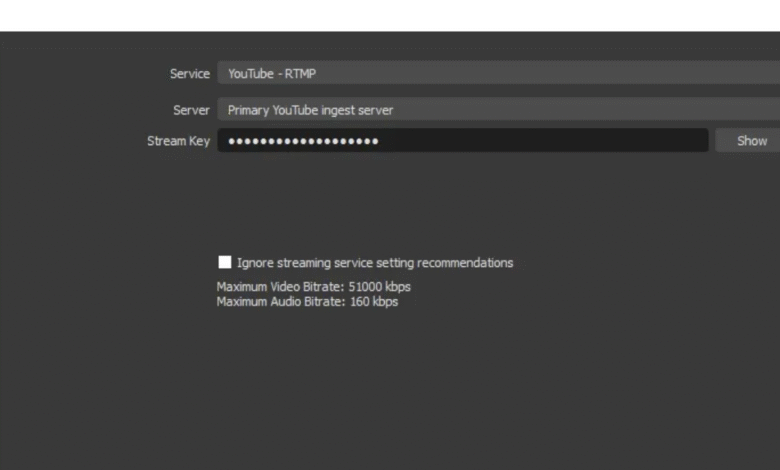Viewport: 780px width, 470px height.
Task: Click the word recommendations beside the checkbox
Action: click(465, 263)
